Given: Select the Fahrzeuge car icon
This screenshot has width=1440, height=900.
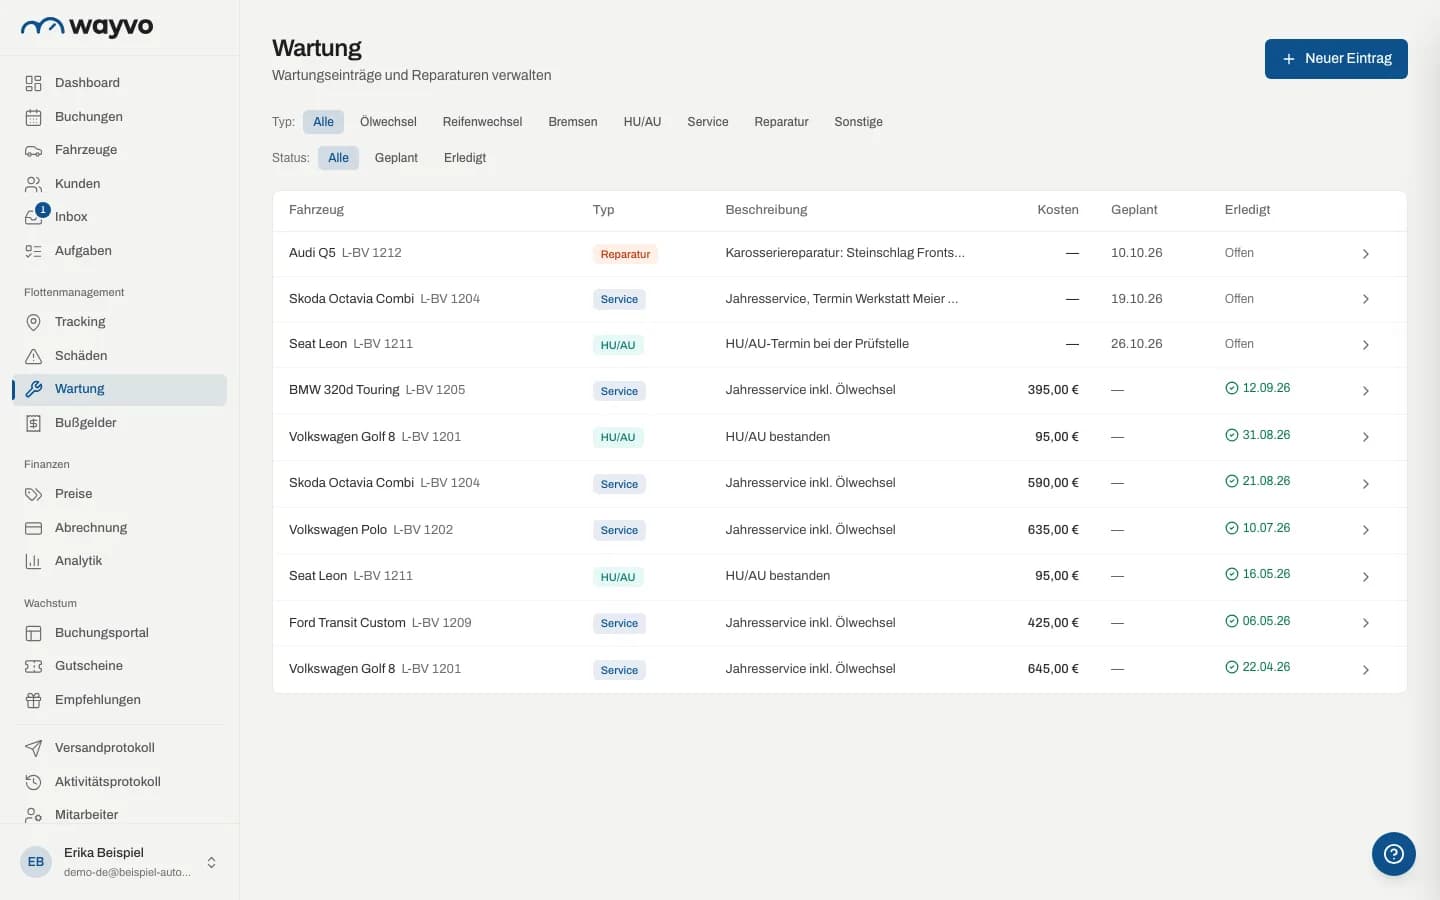Looking at the screenshot, I should click(x=33, y=150).
